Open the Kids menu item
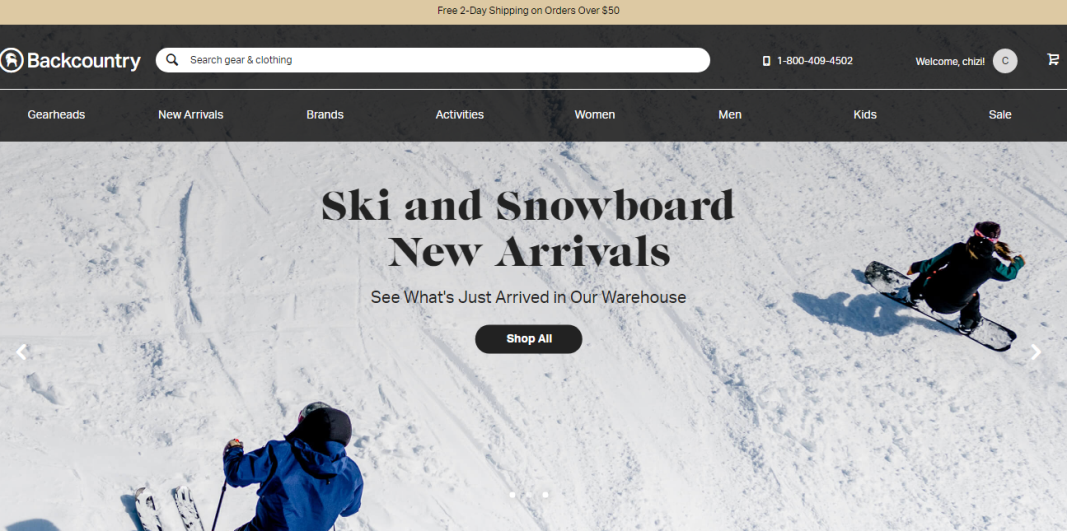The height and width of the screenshot is (531, 1067). click(864, 115)
